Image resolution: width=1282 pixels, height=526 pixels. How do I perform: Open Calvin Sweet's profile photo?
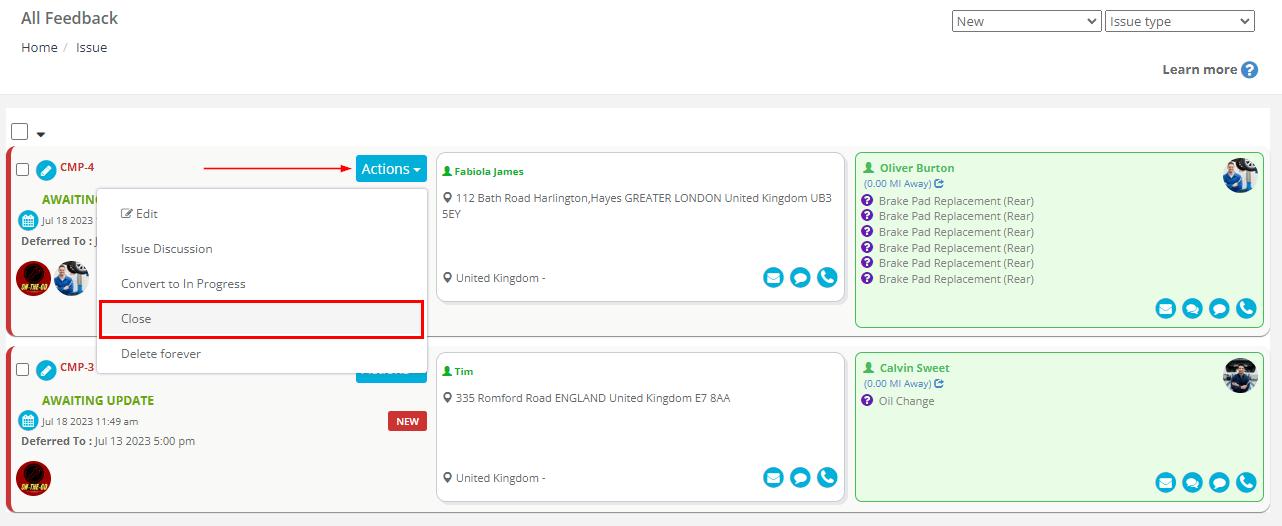(1240, 375)
